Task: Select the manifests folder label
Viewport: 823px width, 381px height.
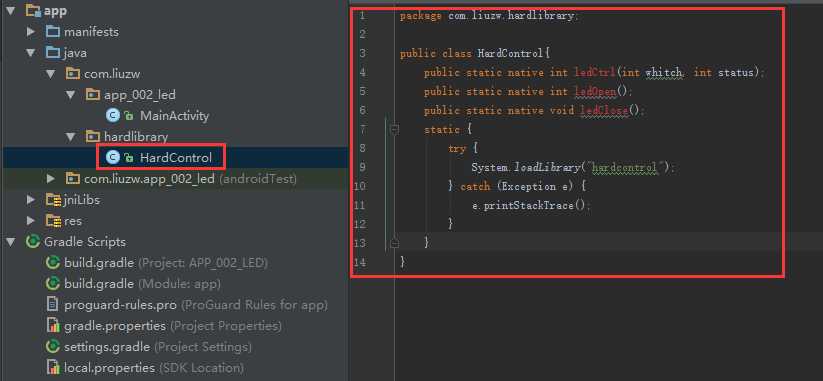Action: (x=91, y=32)
